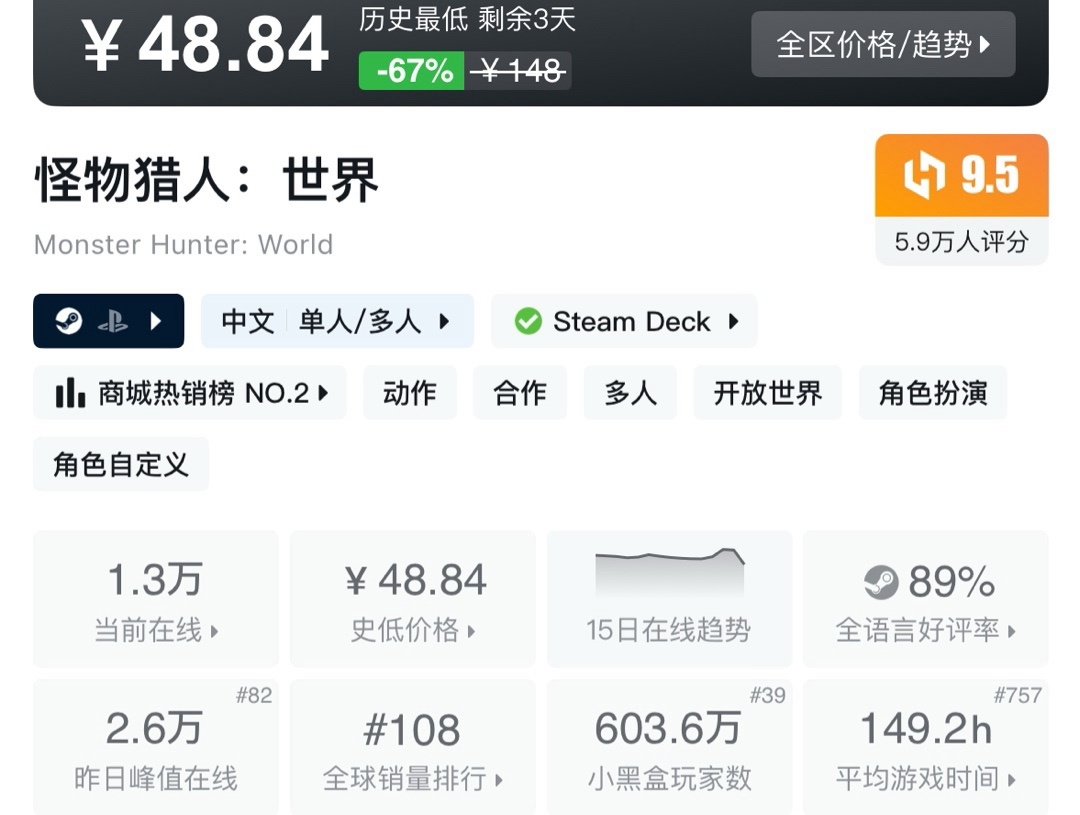
Task: Select the 开放世界 tag
Action: 768,393
